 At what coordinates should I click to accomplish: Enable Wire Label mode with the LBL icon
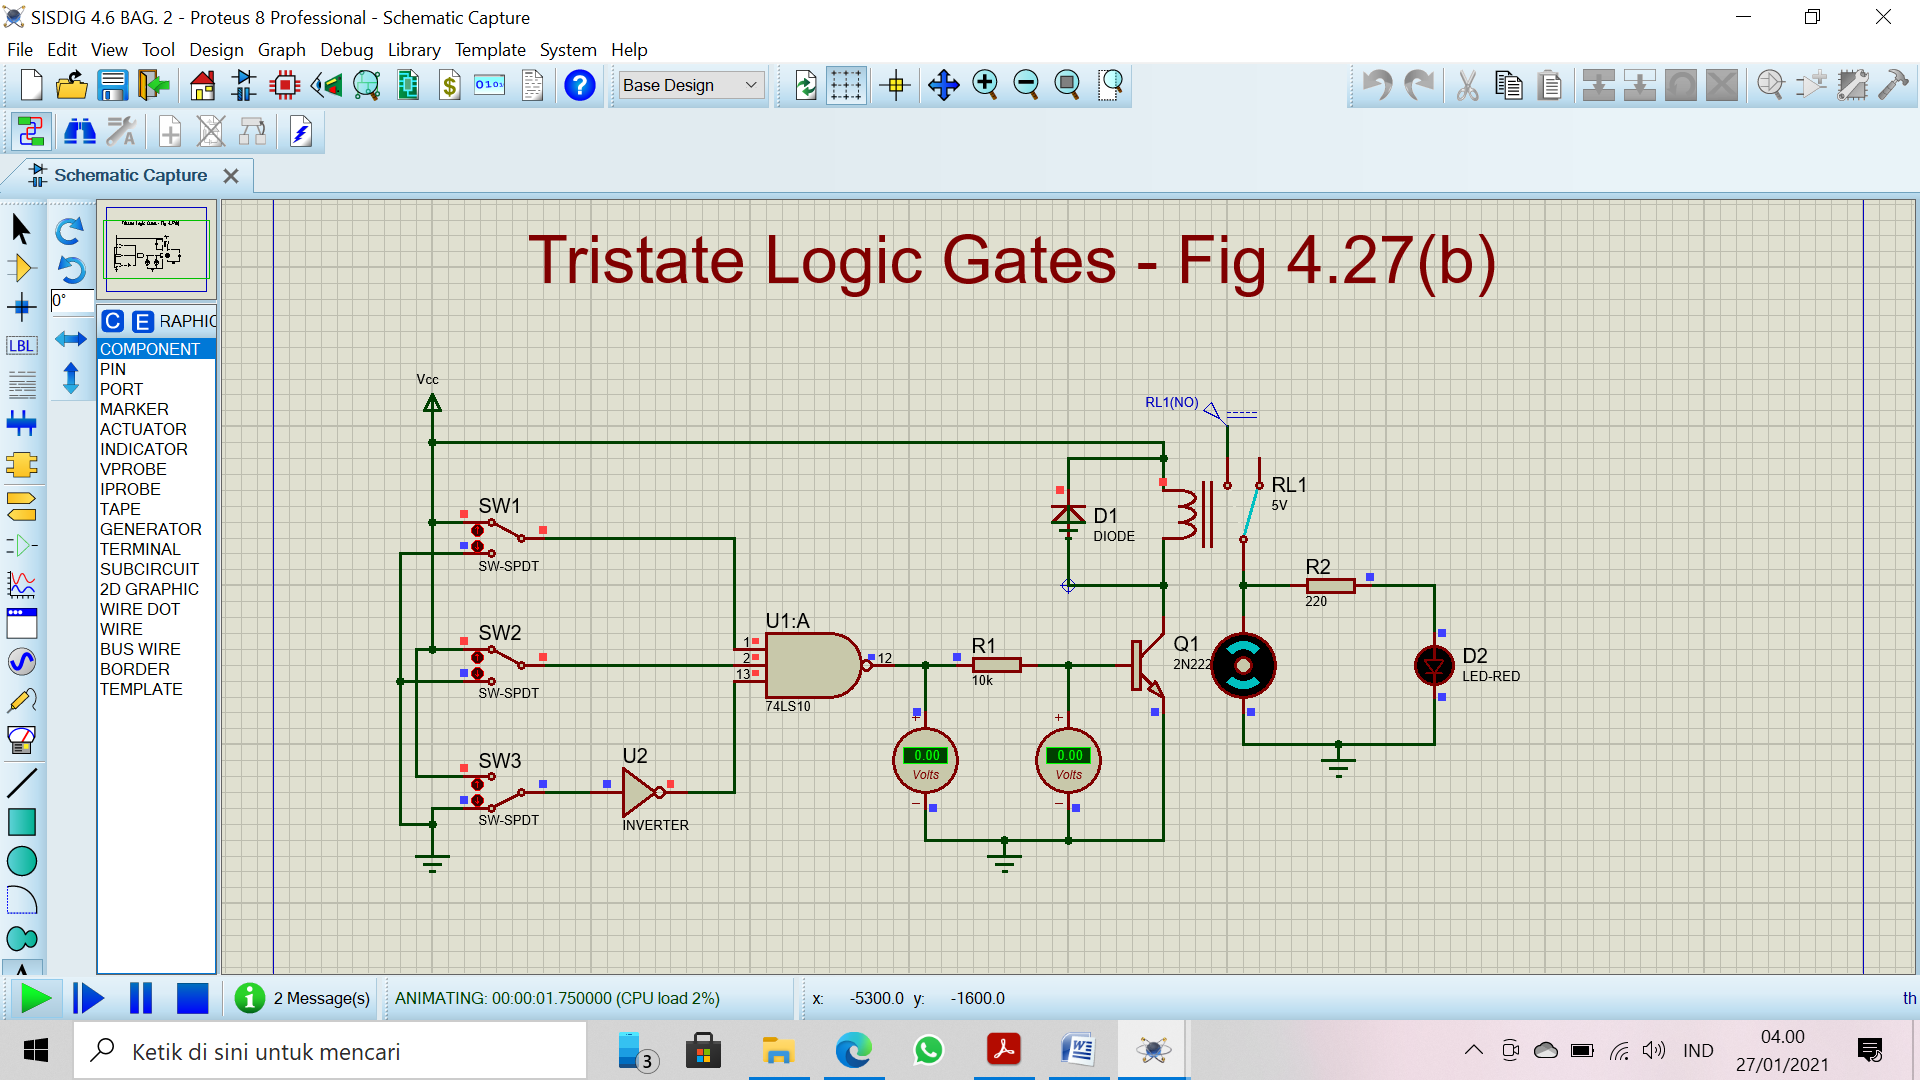(21, 345)
